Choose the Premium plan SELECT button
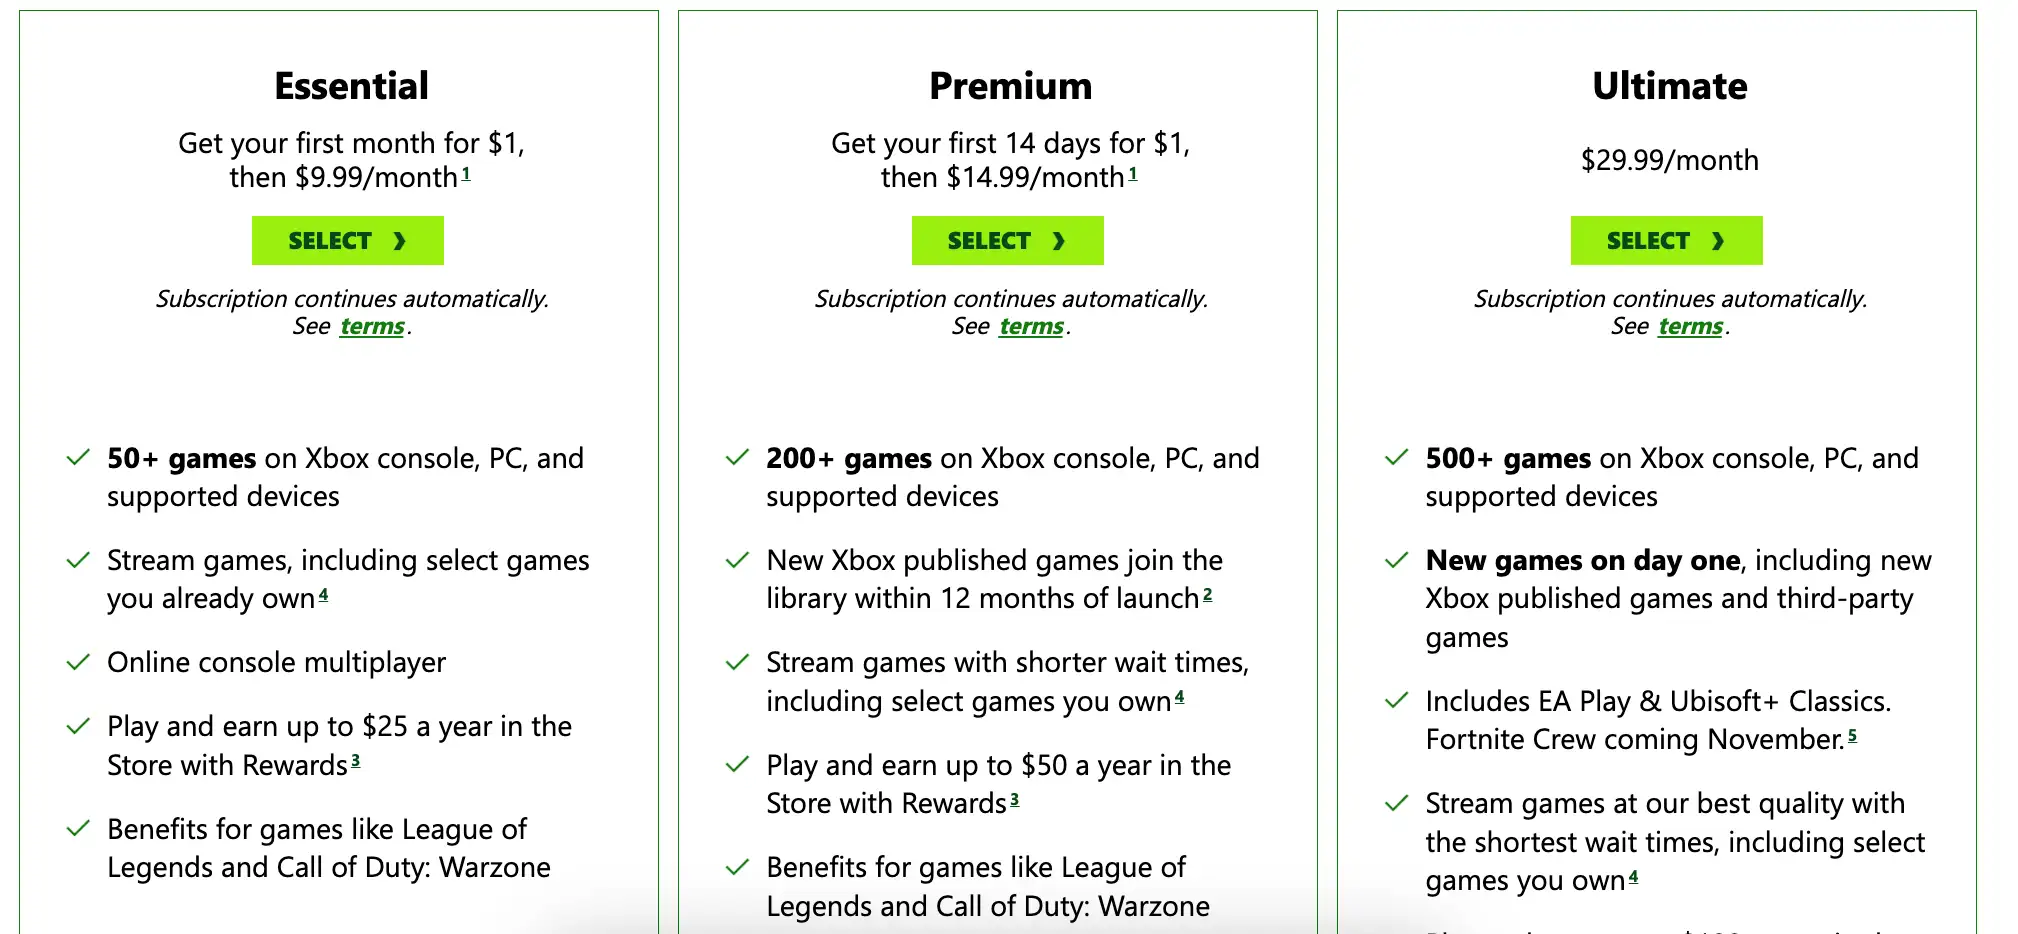The width and height of the screenshot is (2018, 934). click(1007, 241)
